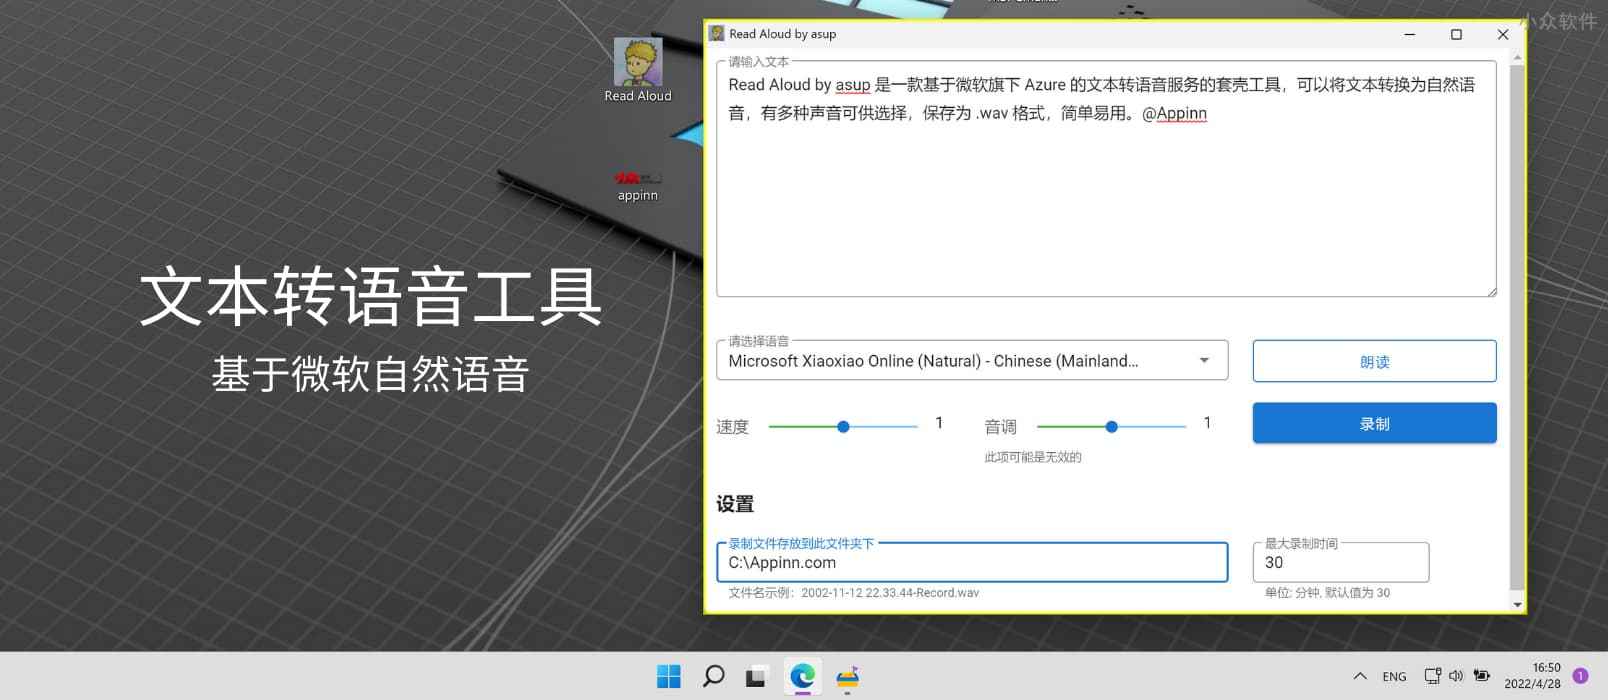This screenshot has width=1608, height=700.
Task: Click the network icon in the system tray
Action: pos(1432,676)
